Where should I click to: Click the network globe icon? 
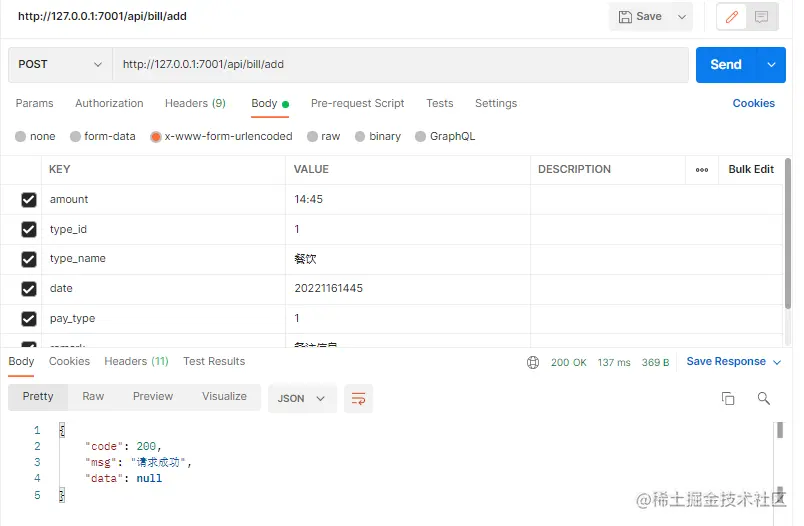pos(533,362)
